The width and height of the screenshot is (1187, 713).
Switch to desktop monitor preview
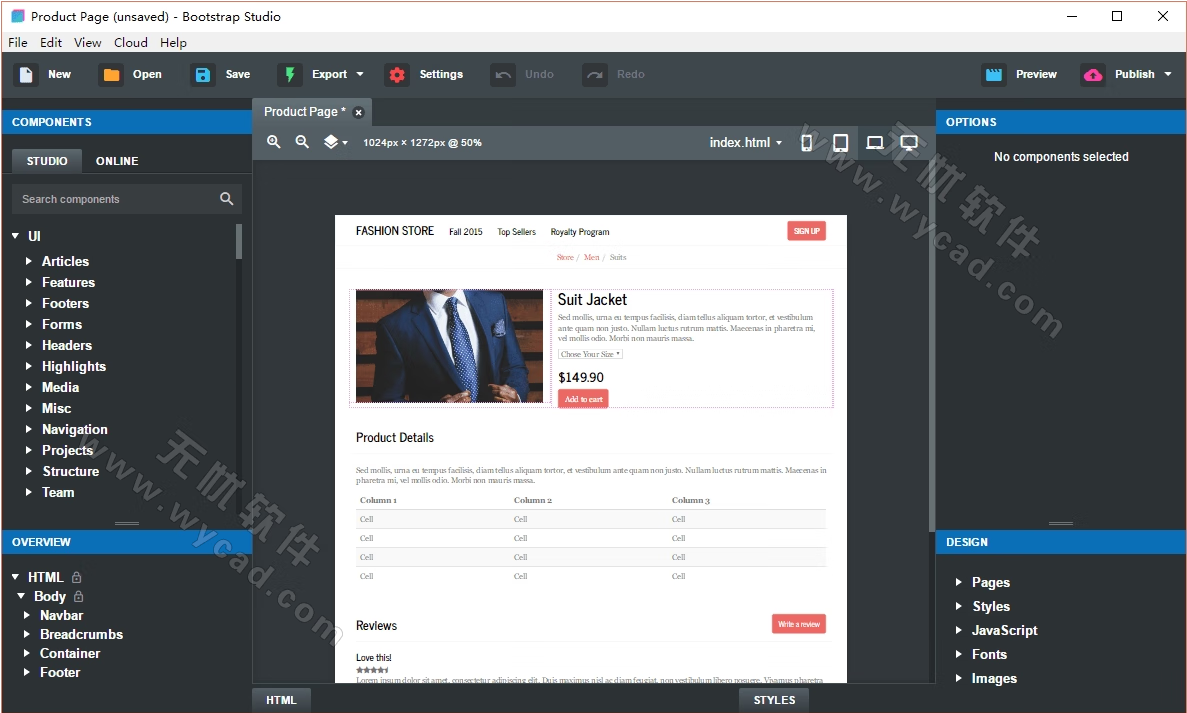[908, 142]
